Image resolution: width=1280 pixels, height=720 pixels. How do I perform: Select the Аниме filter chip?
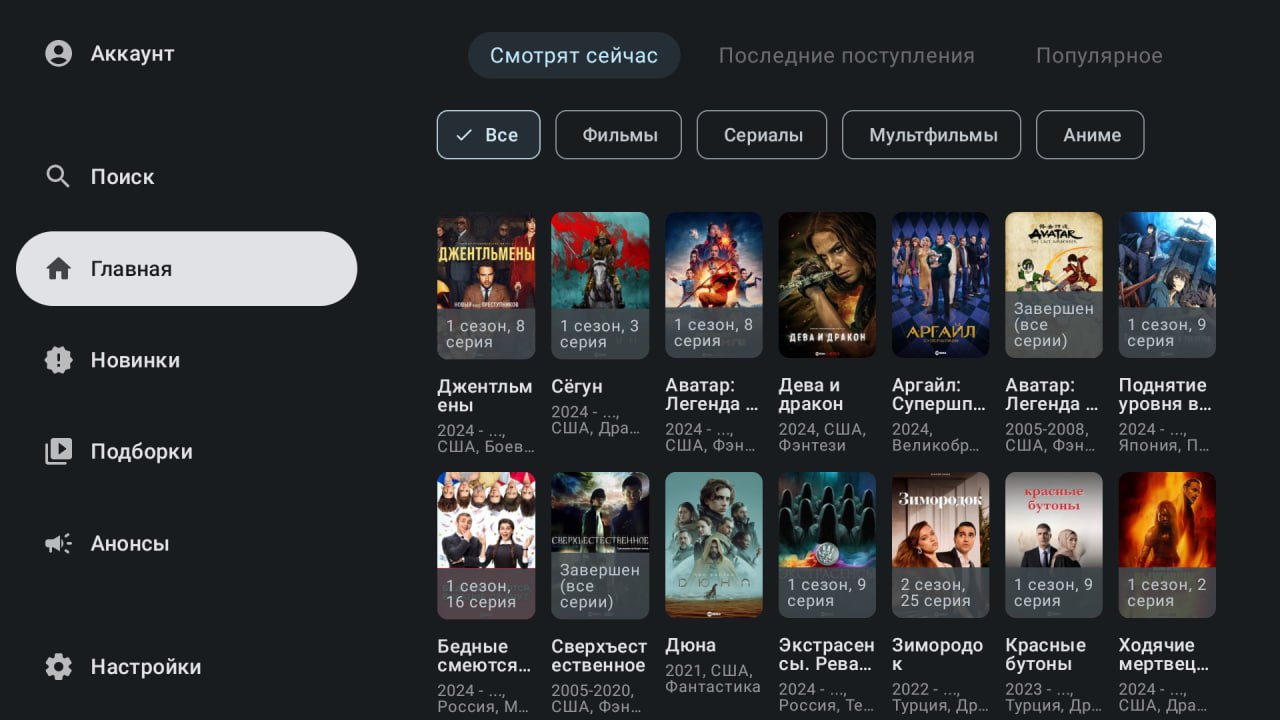pos(1090,135)
